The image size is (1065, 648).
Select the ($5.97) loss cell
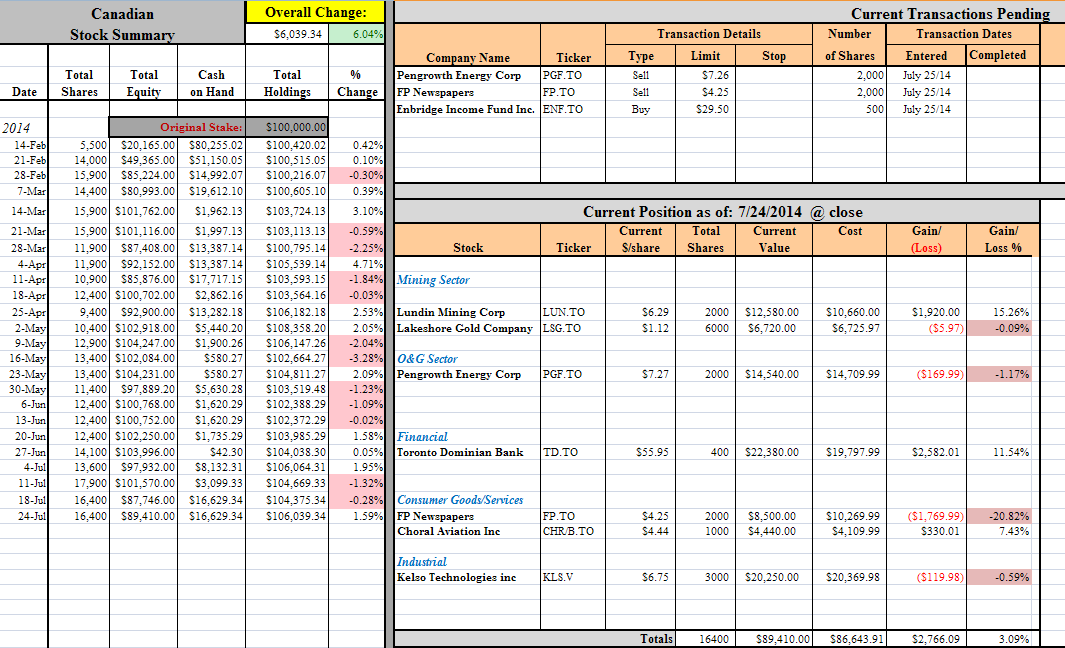(926, 328)
